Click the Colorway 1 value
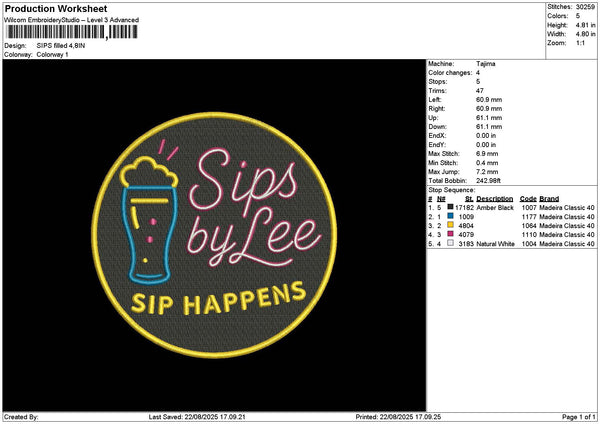Image resolution: width=600 pixels, height=424 pixels. tap(52, 55)
